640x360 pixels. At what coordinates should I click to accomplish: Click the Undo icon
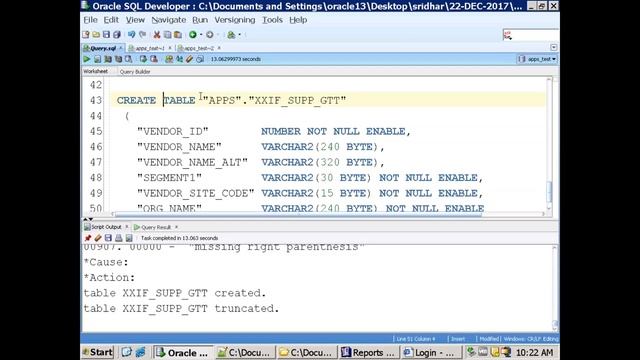[x=131, y=35]
